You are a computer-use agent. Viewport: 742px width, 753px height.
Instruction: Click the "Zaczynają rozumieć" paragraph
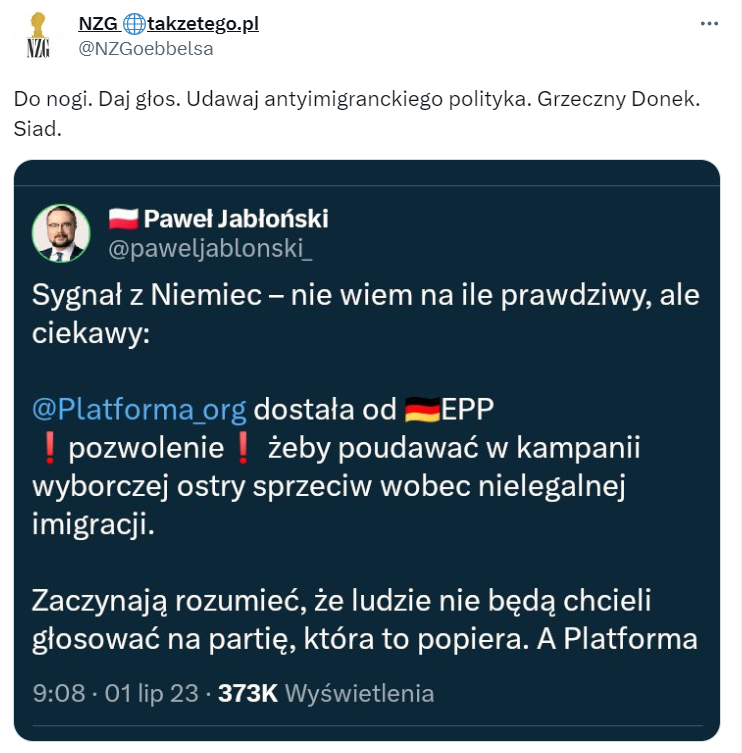365,620
